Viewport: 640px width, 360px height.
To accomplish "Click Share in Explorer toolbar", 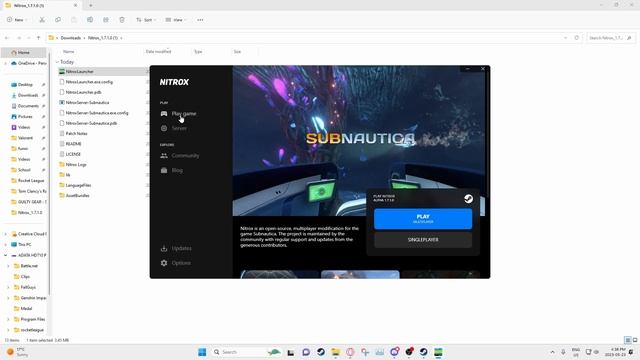I will (106, 20).
